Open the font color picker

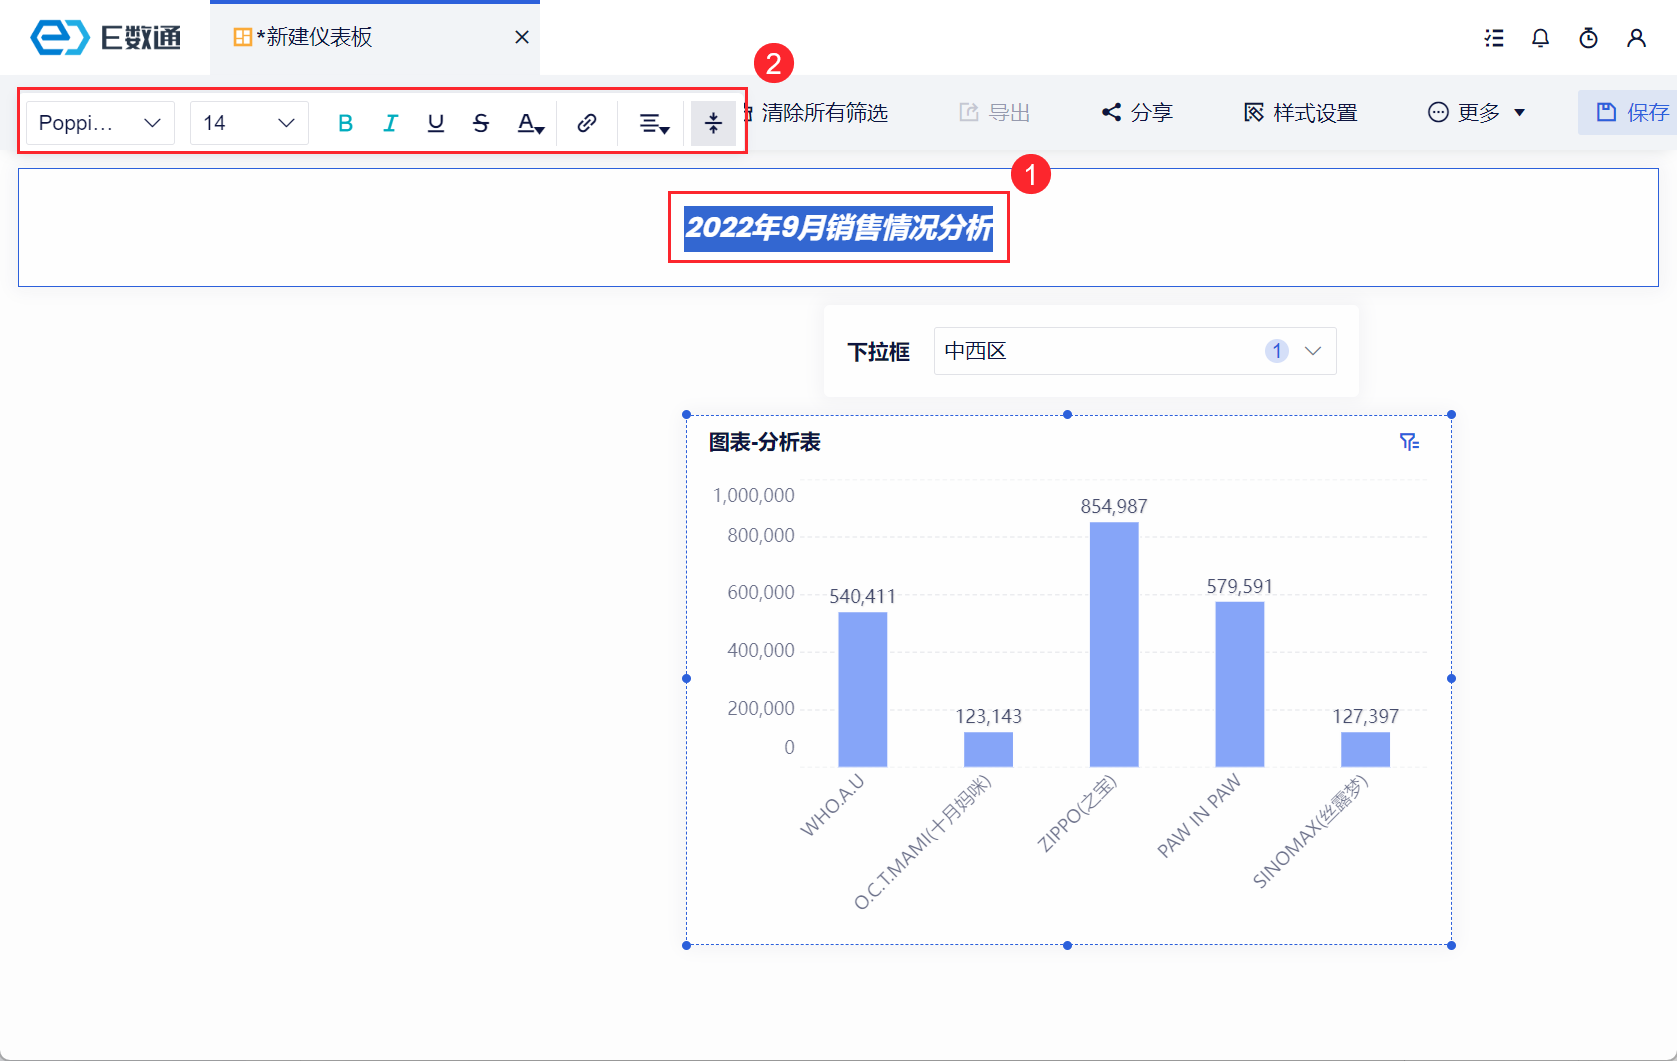530,123
